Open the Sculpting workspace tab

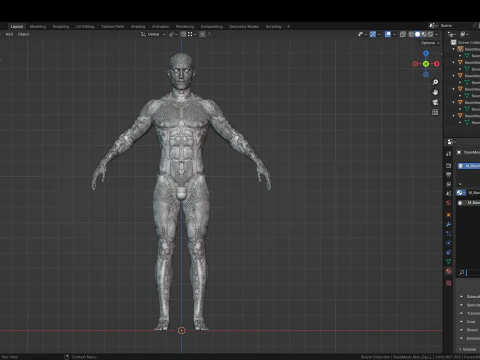point(61,26)
